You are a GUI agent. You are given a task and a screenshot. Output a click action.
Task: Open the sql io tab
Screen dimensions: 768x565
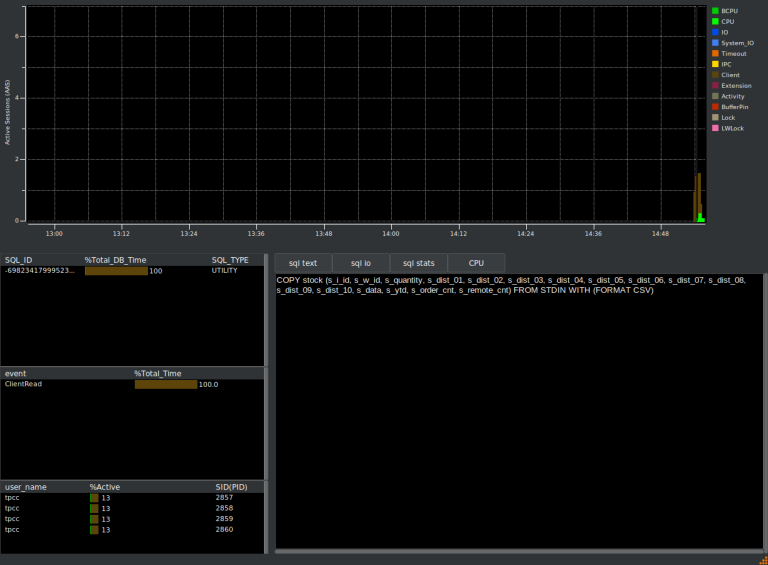pos(361,262)
